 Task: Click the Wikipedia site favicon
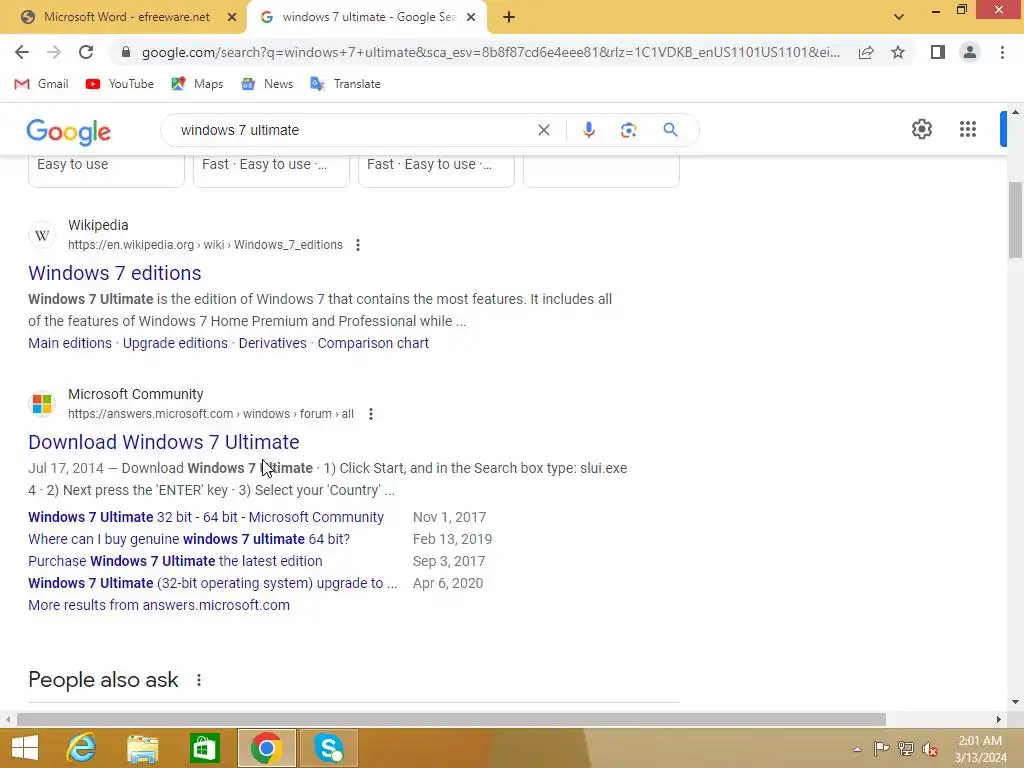[42, 235]
